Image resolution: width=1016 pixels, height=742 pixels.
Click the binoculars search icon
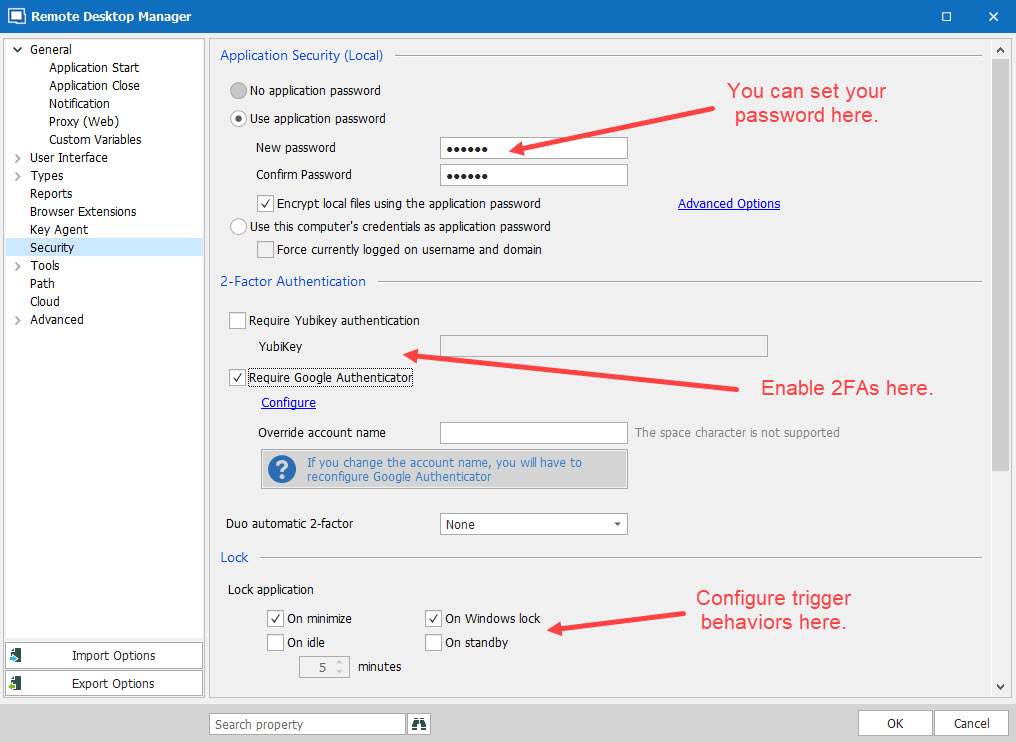click(x=419, y=724)
